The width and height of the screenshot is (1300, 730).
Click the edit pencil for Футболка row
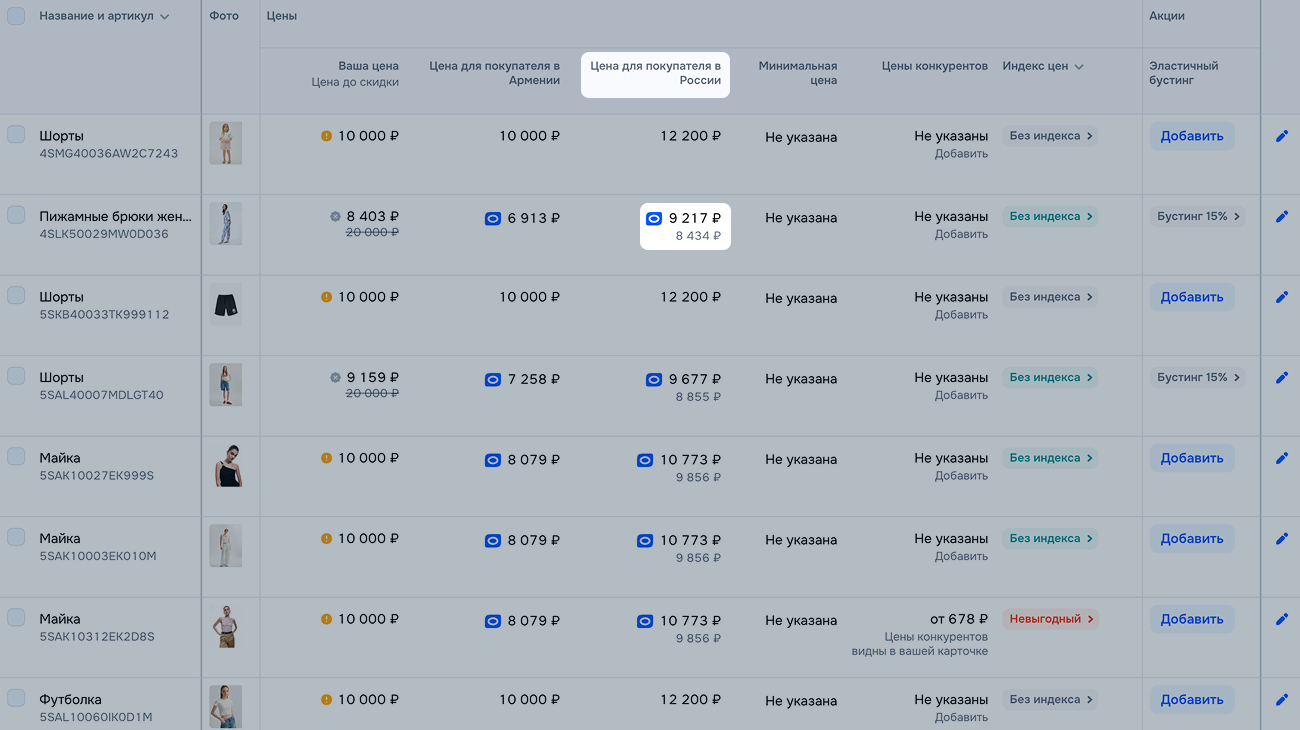tap(1282, 700)
